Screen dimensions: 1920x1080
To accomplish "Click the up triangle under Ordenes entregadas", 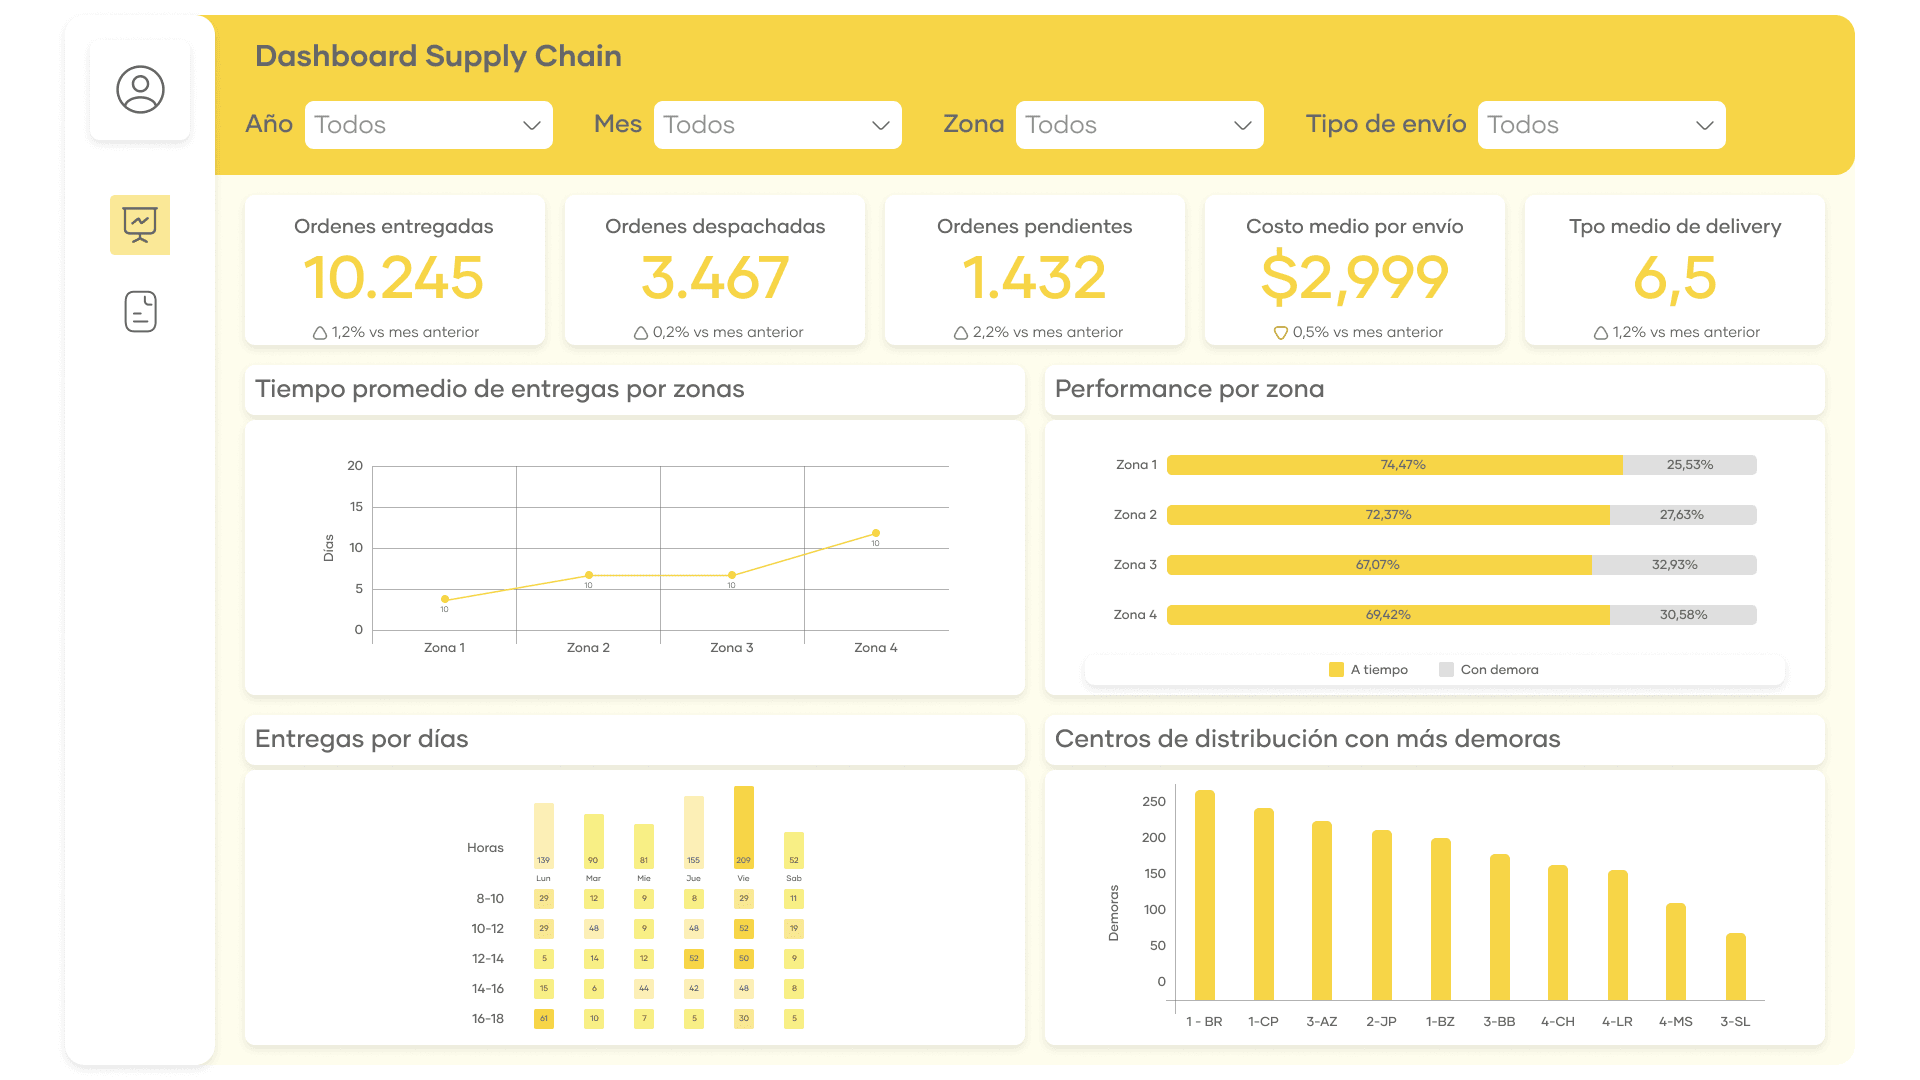I will click(320, 333).
